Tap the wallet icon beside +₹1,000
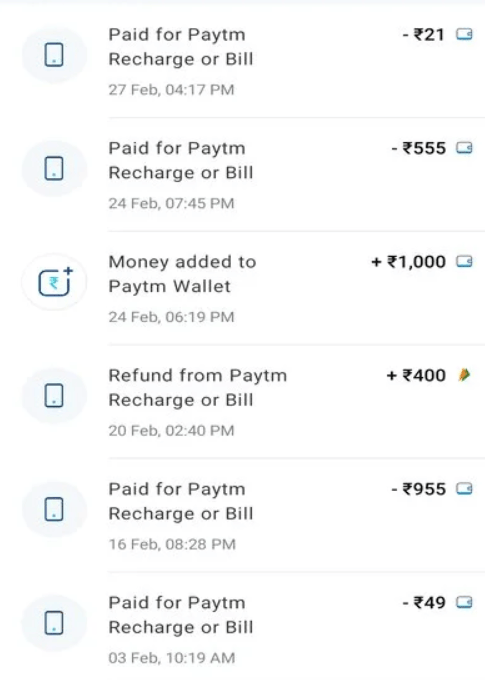The image size is (485, 680). coord(464,262)
